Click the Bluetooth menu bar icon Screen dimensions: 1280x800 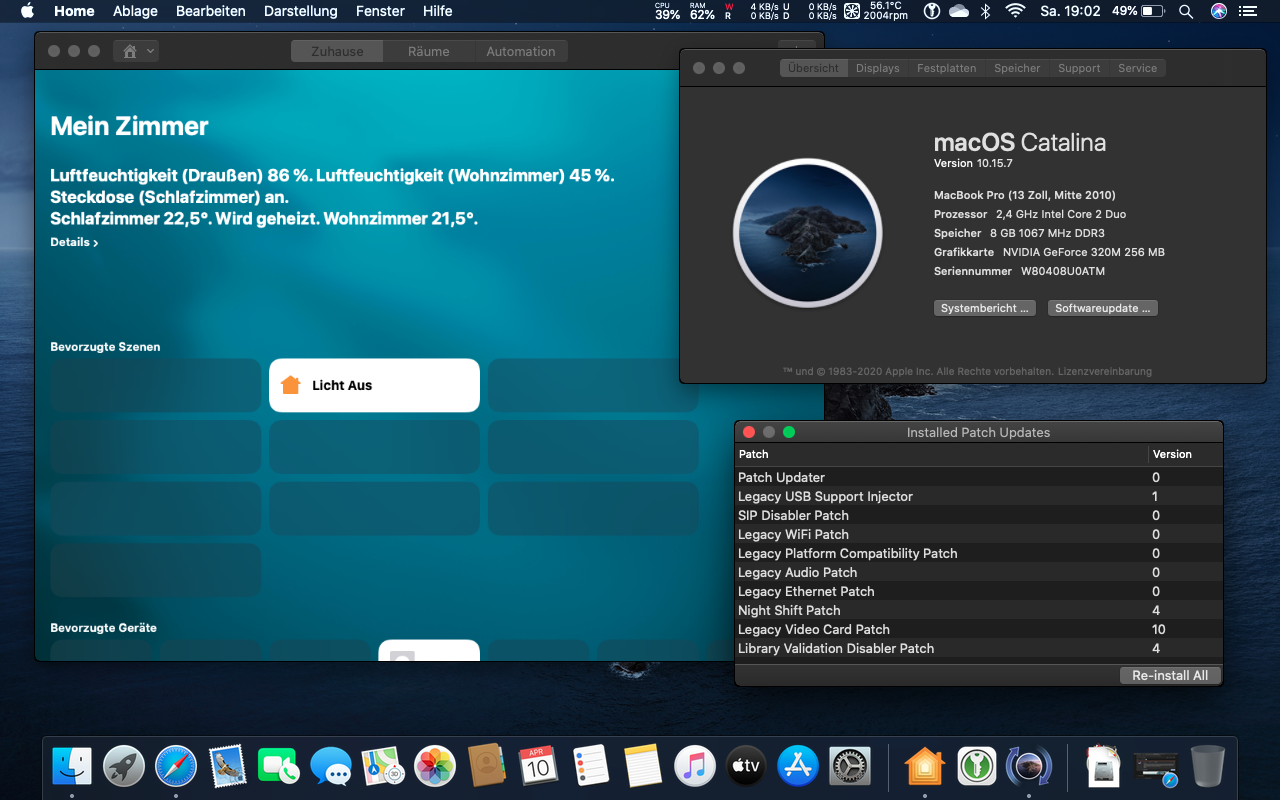click(x=985, y=11)
